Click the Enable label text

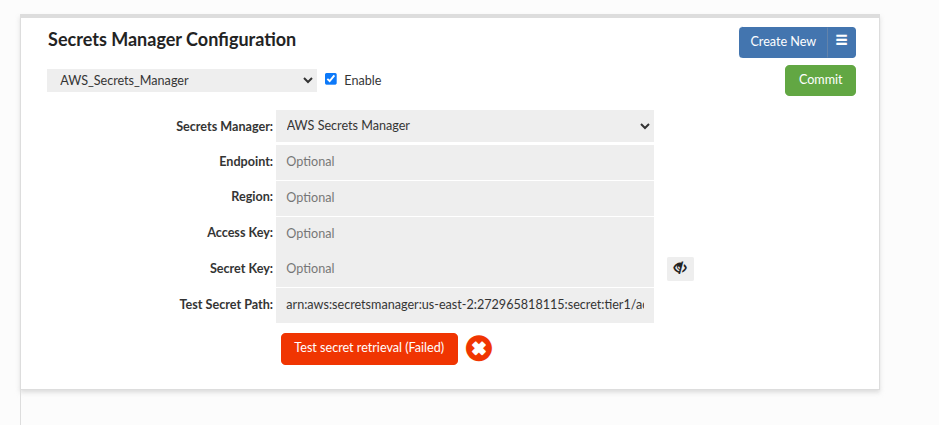[362, 80]
